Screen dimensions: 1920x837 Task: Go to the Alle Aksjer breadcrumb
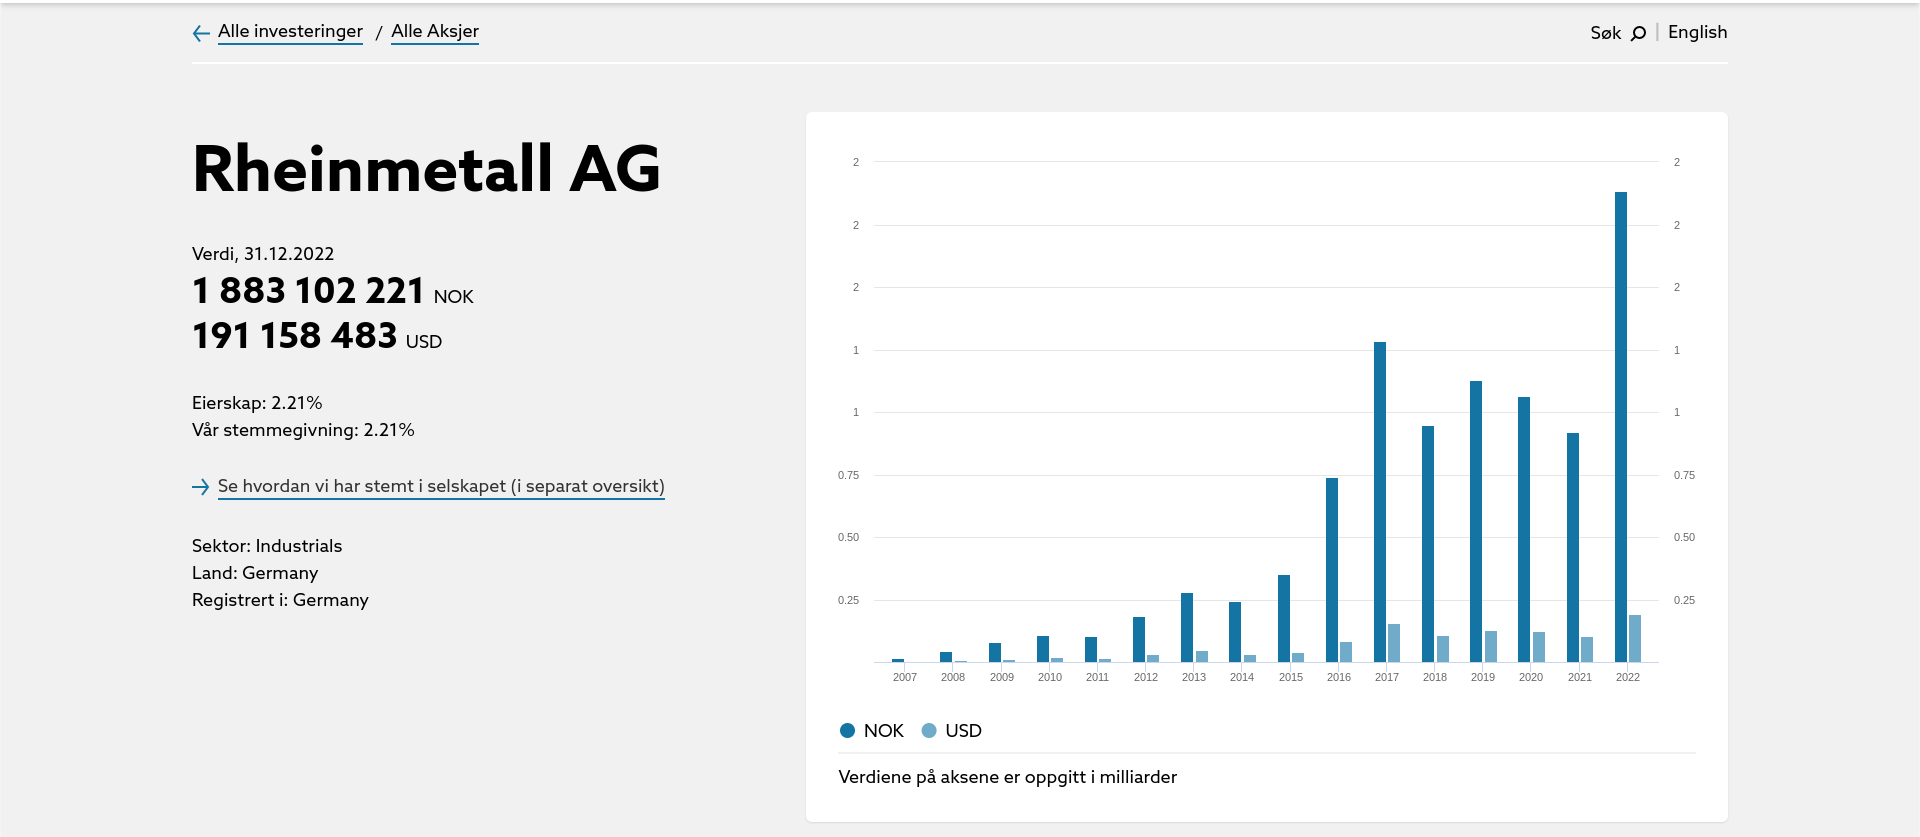pos(435,31)
